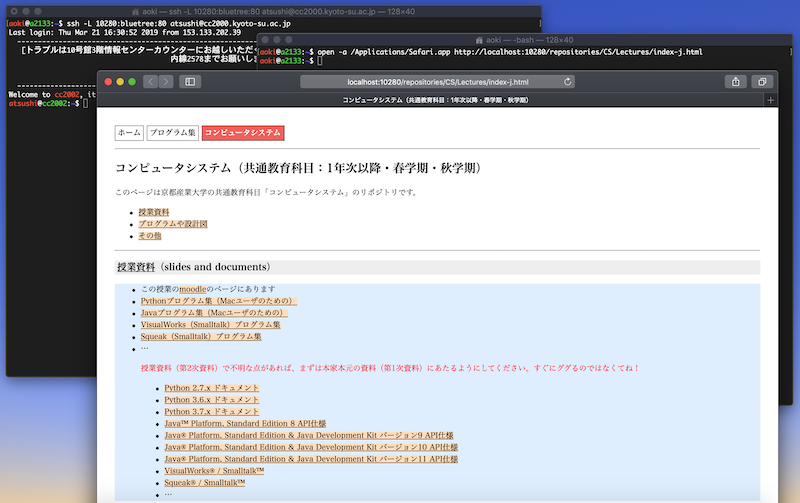The height and width of the screenshot is (503, 800).
Task: Click the page description sentence about 京都産業大学
Action: pos(267,192)
